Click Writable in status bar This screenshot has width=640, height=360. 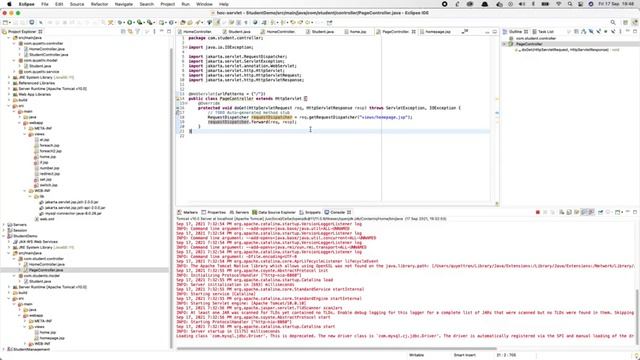coord(416,356)
